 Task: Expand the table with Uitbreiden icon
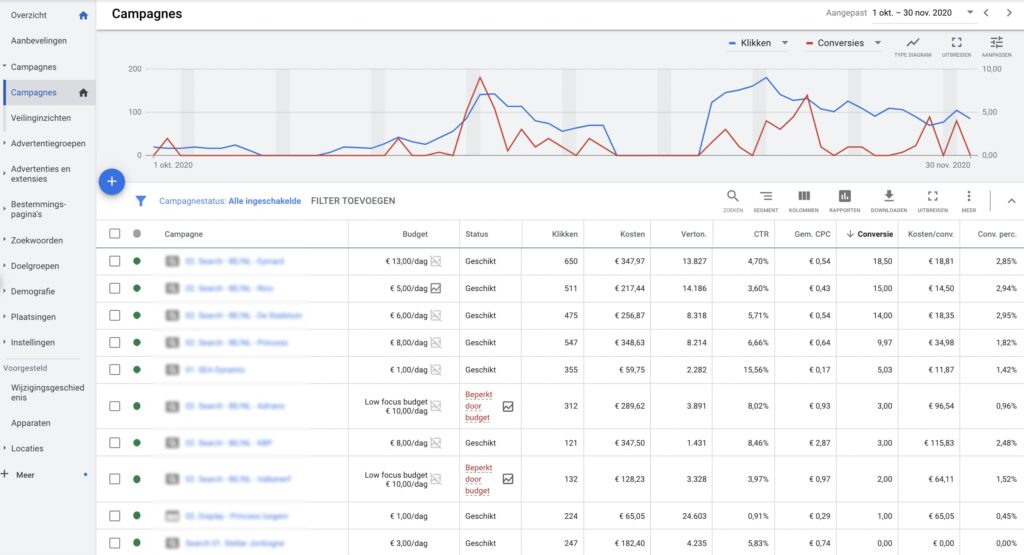click(x=933, y=200)
